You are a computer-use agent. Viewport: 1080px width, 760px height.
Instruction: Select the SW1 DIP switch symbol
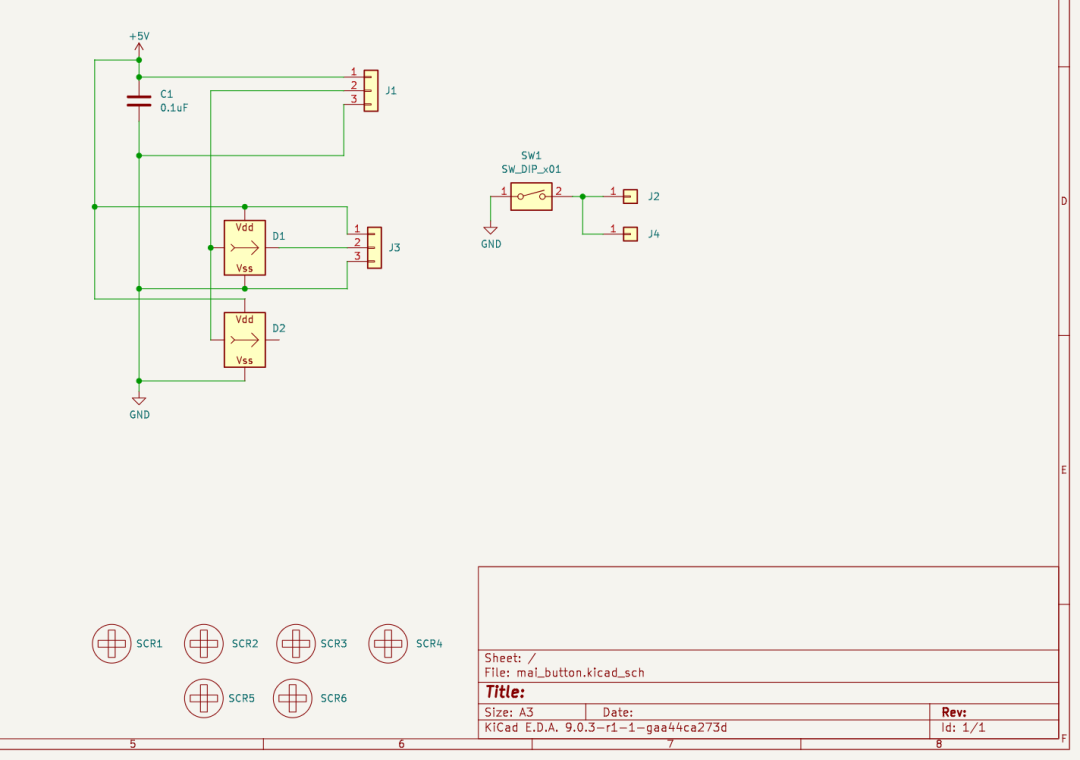point(531,196)
